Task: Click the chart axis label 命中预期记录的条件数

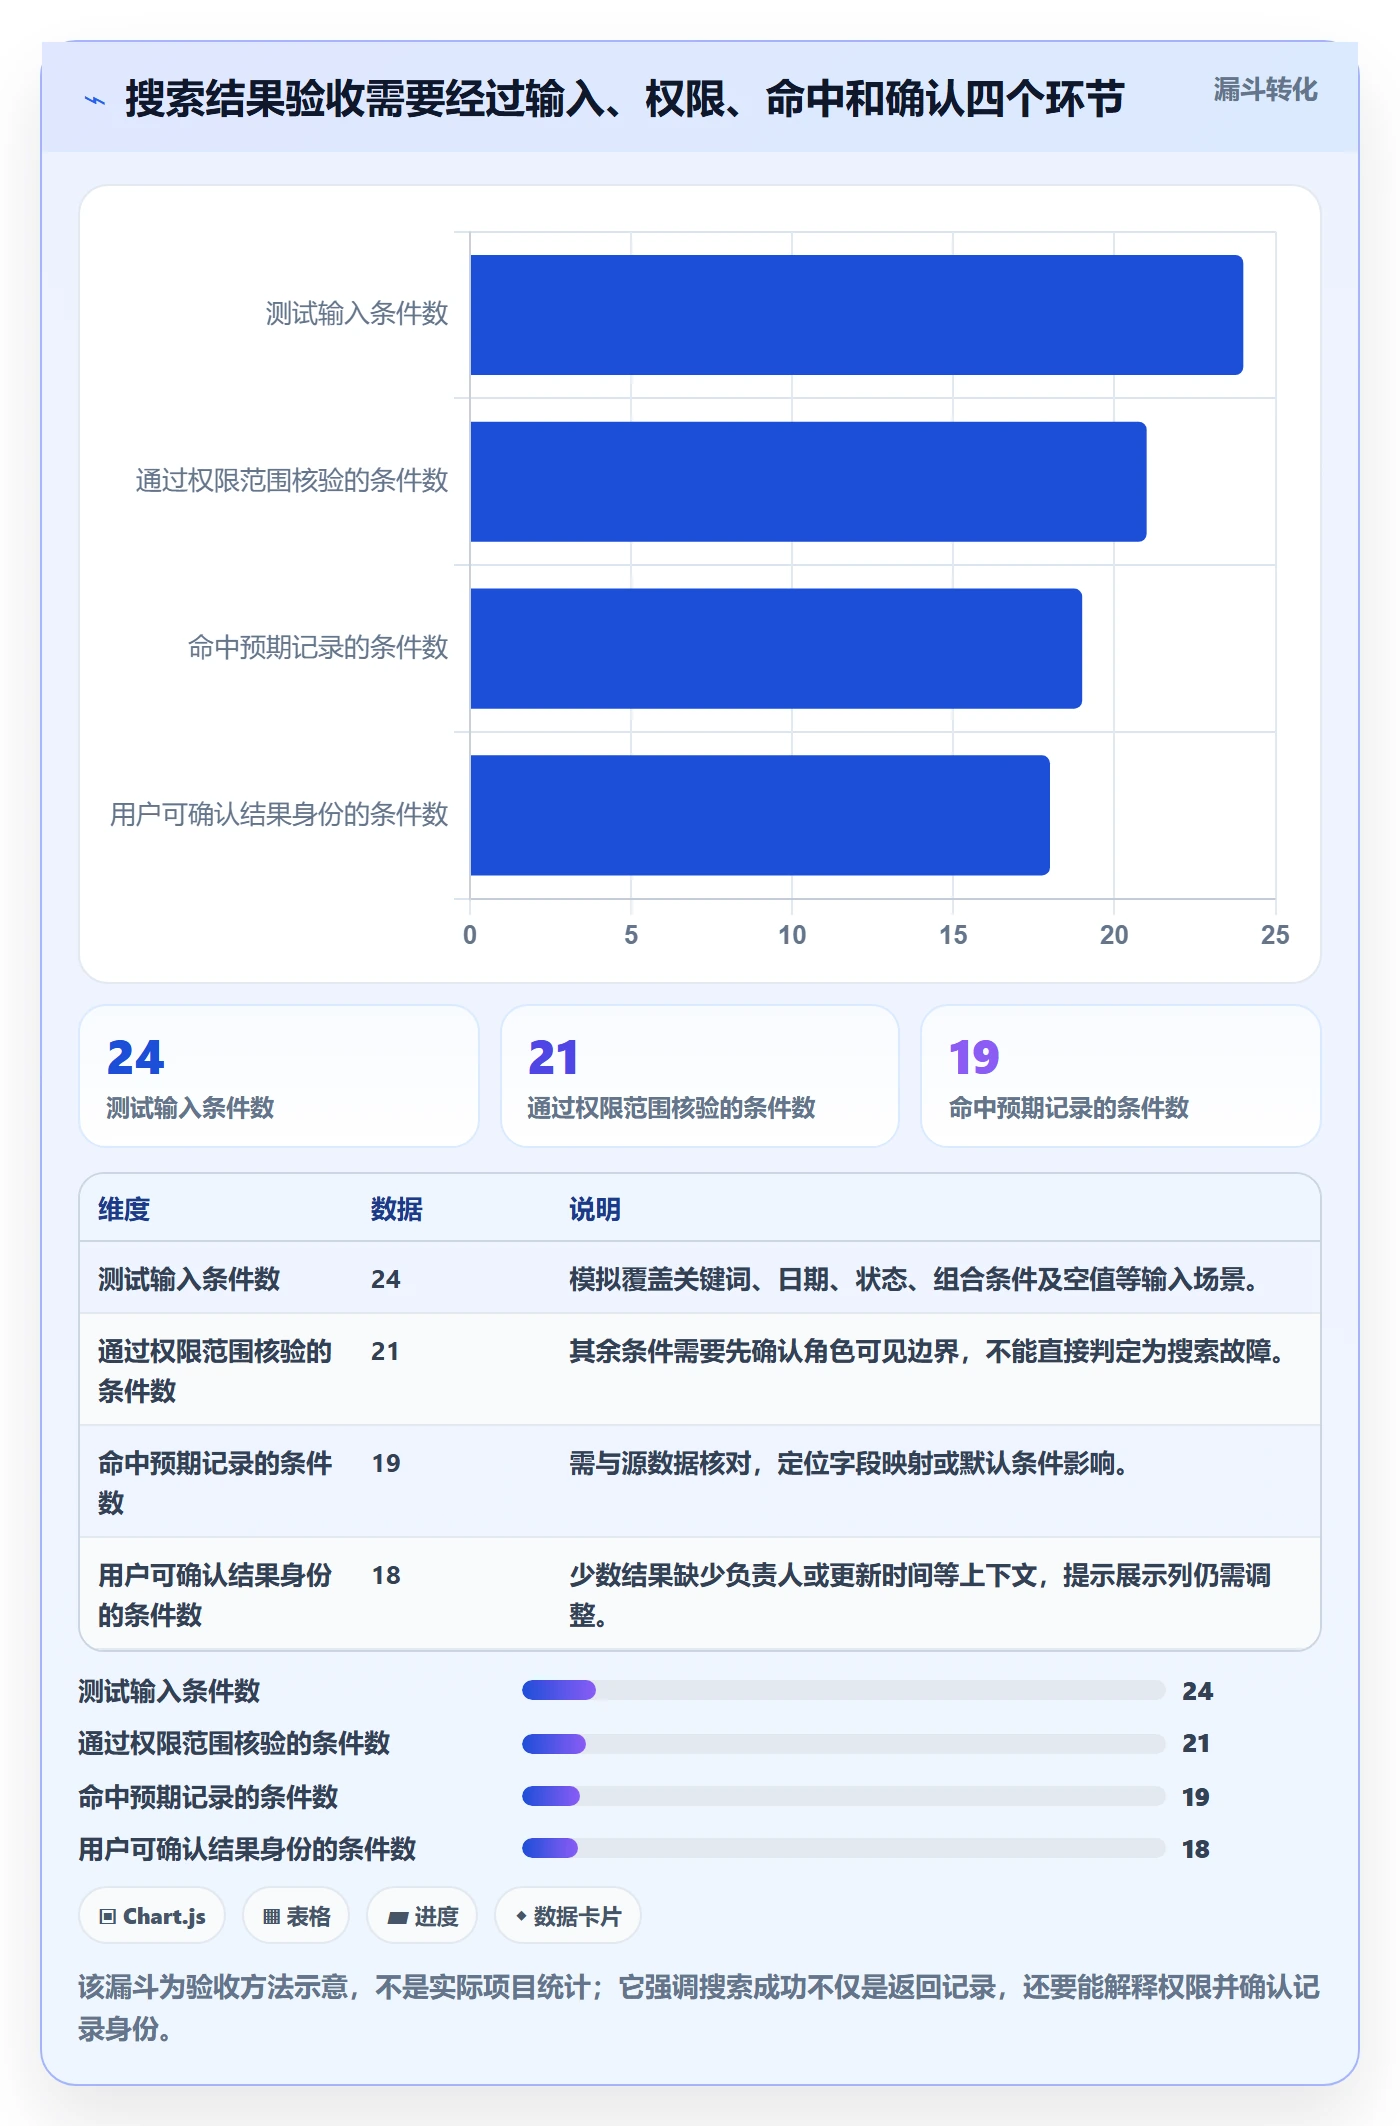Action: [318, 647]
